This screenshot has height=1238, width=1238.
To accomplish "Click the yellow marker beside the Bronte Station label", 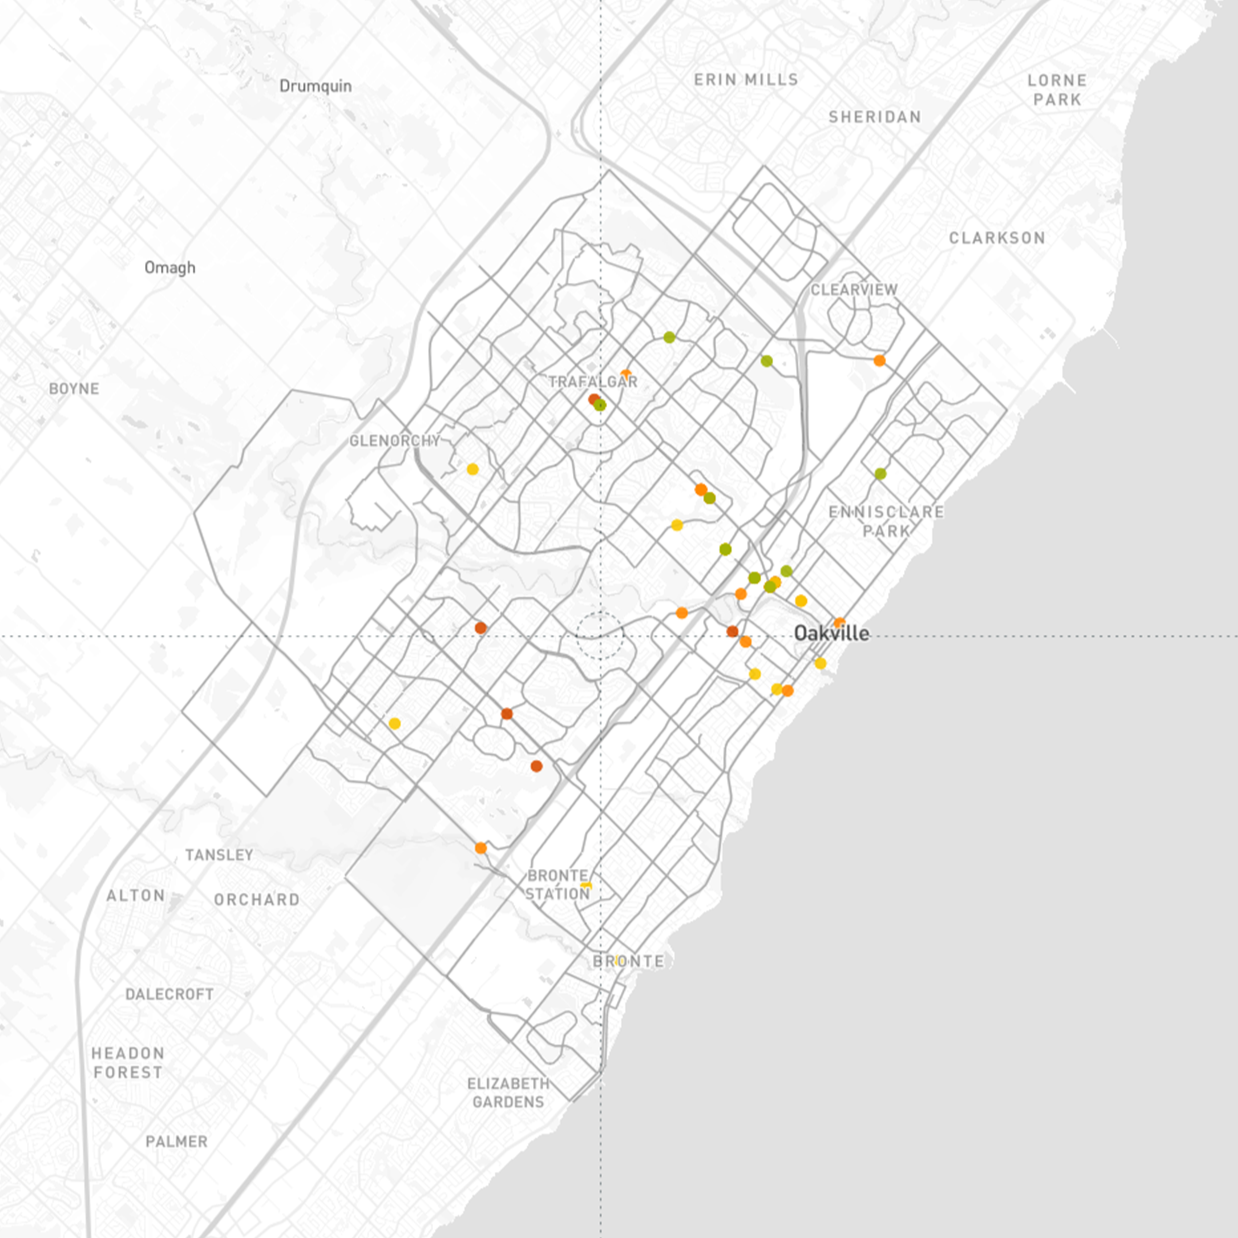I will pyautogui.click(x=588, y=884).
